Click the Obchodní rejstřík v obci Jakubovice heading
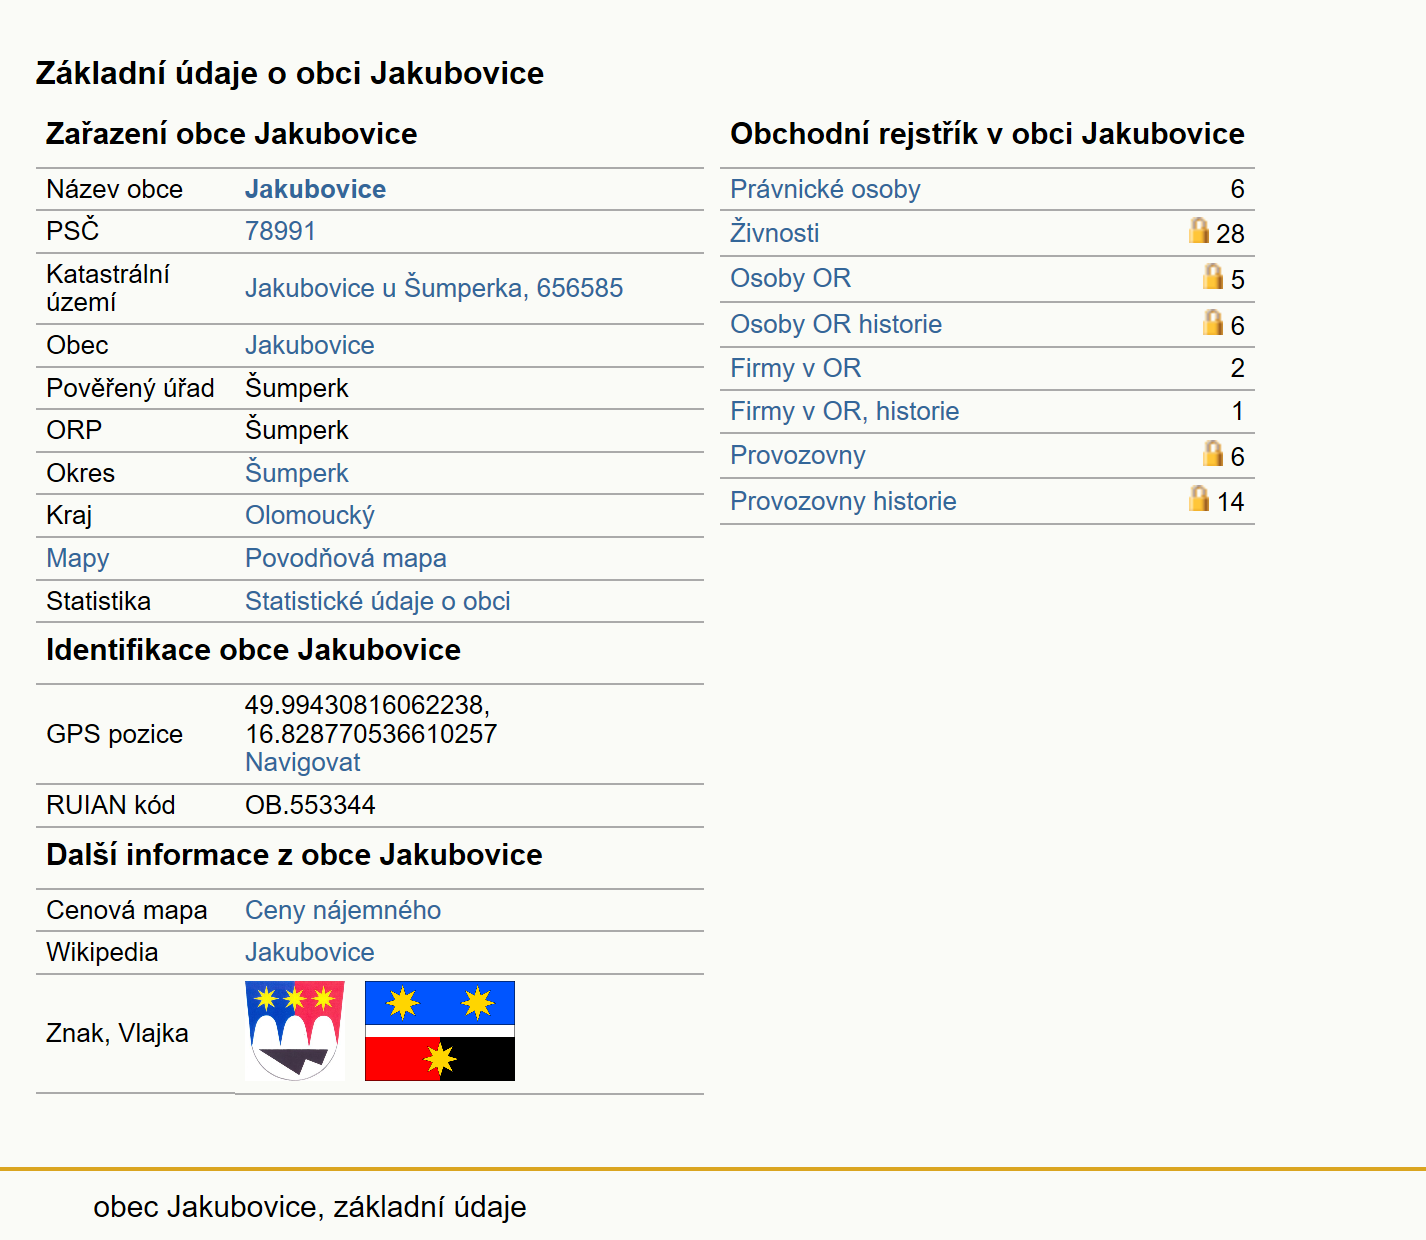The width and height of the screenshot is (1426, 1240). 987,134
